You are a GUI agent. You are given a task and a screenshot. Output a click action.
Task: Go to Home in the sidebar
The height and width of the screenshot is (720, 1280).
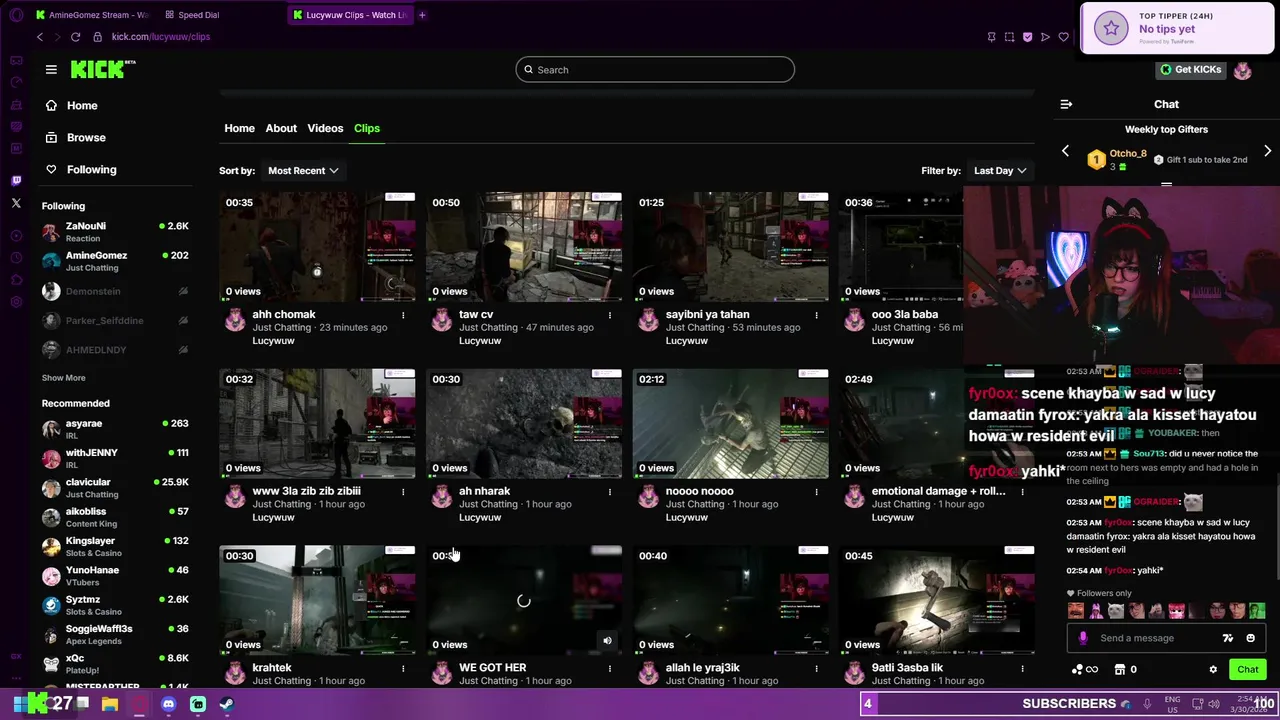82,105
